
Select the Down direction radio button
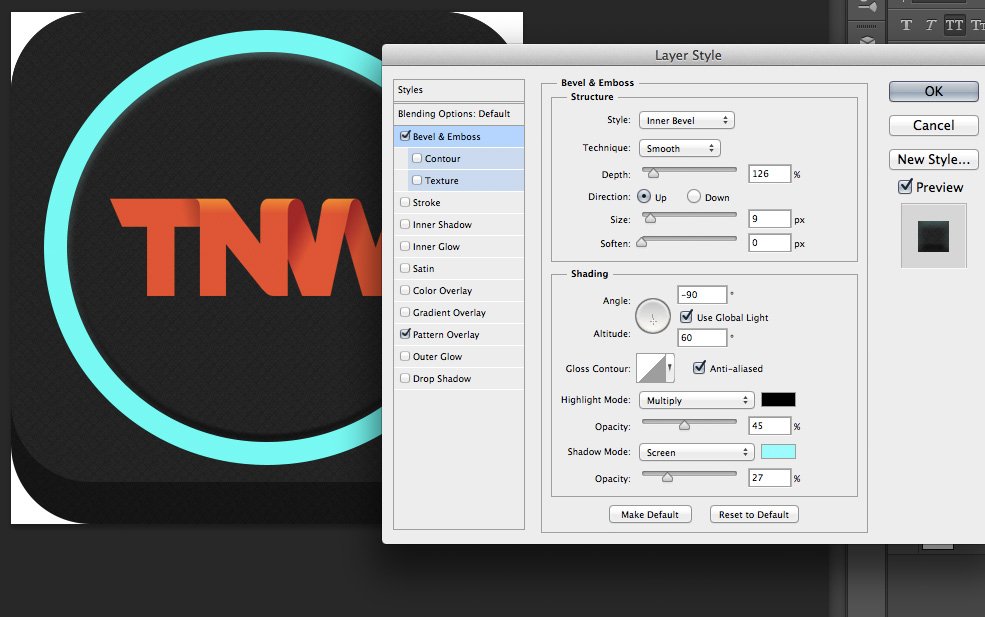[694, 197]
